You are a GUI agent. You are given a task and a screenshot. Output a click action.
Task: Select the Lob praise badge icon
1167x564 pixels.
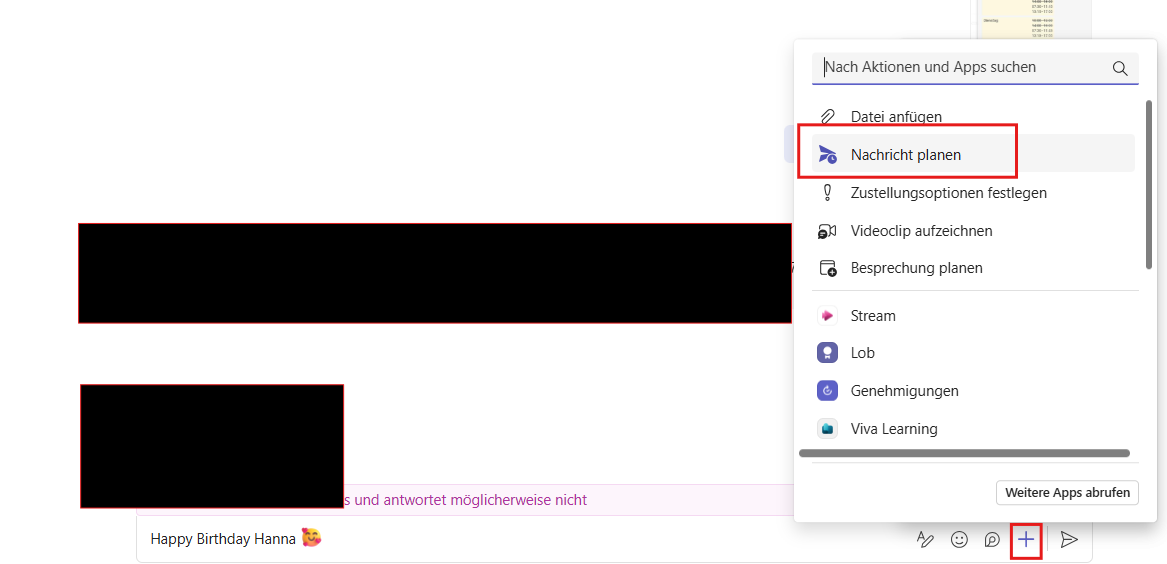pos(827,353)
